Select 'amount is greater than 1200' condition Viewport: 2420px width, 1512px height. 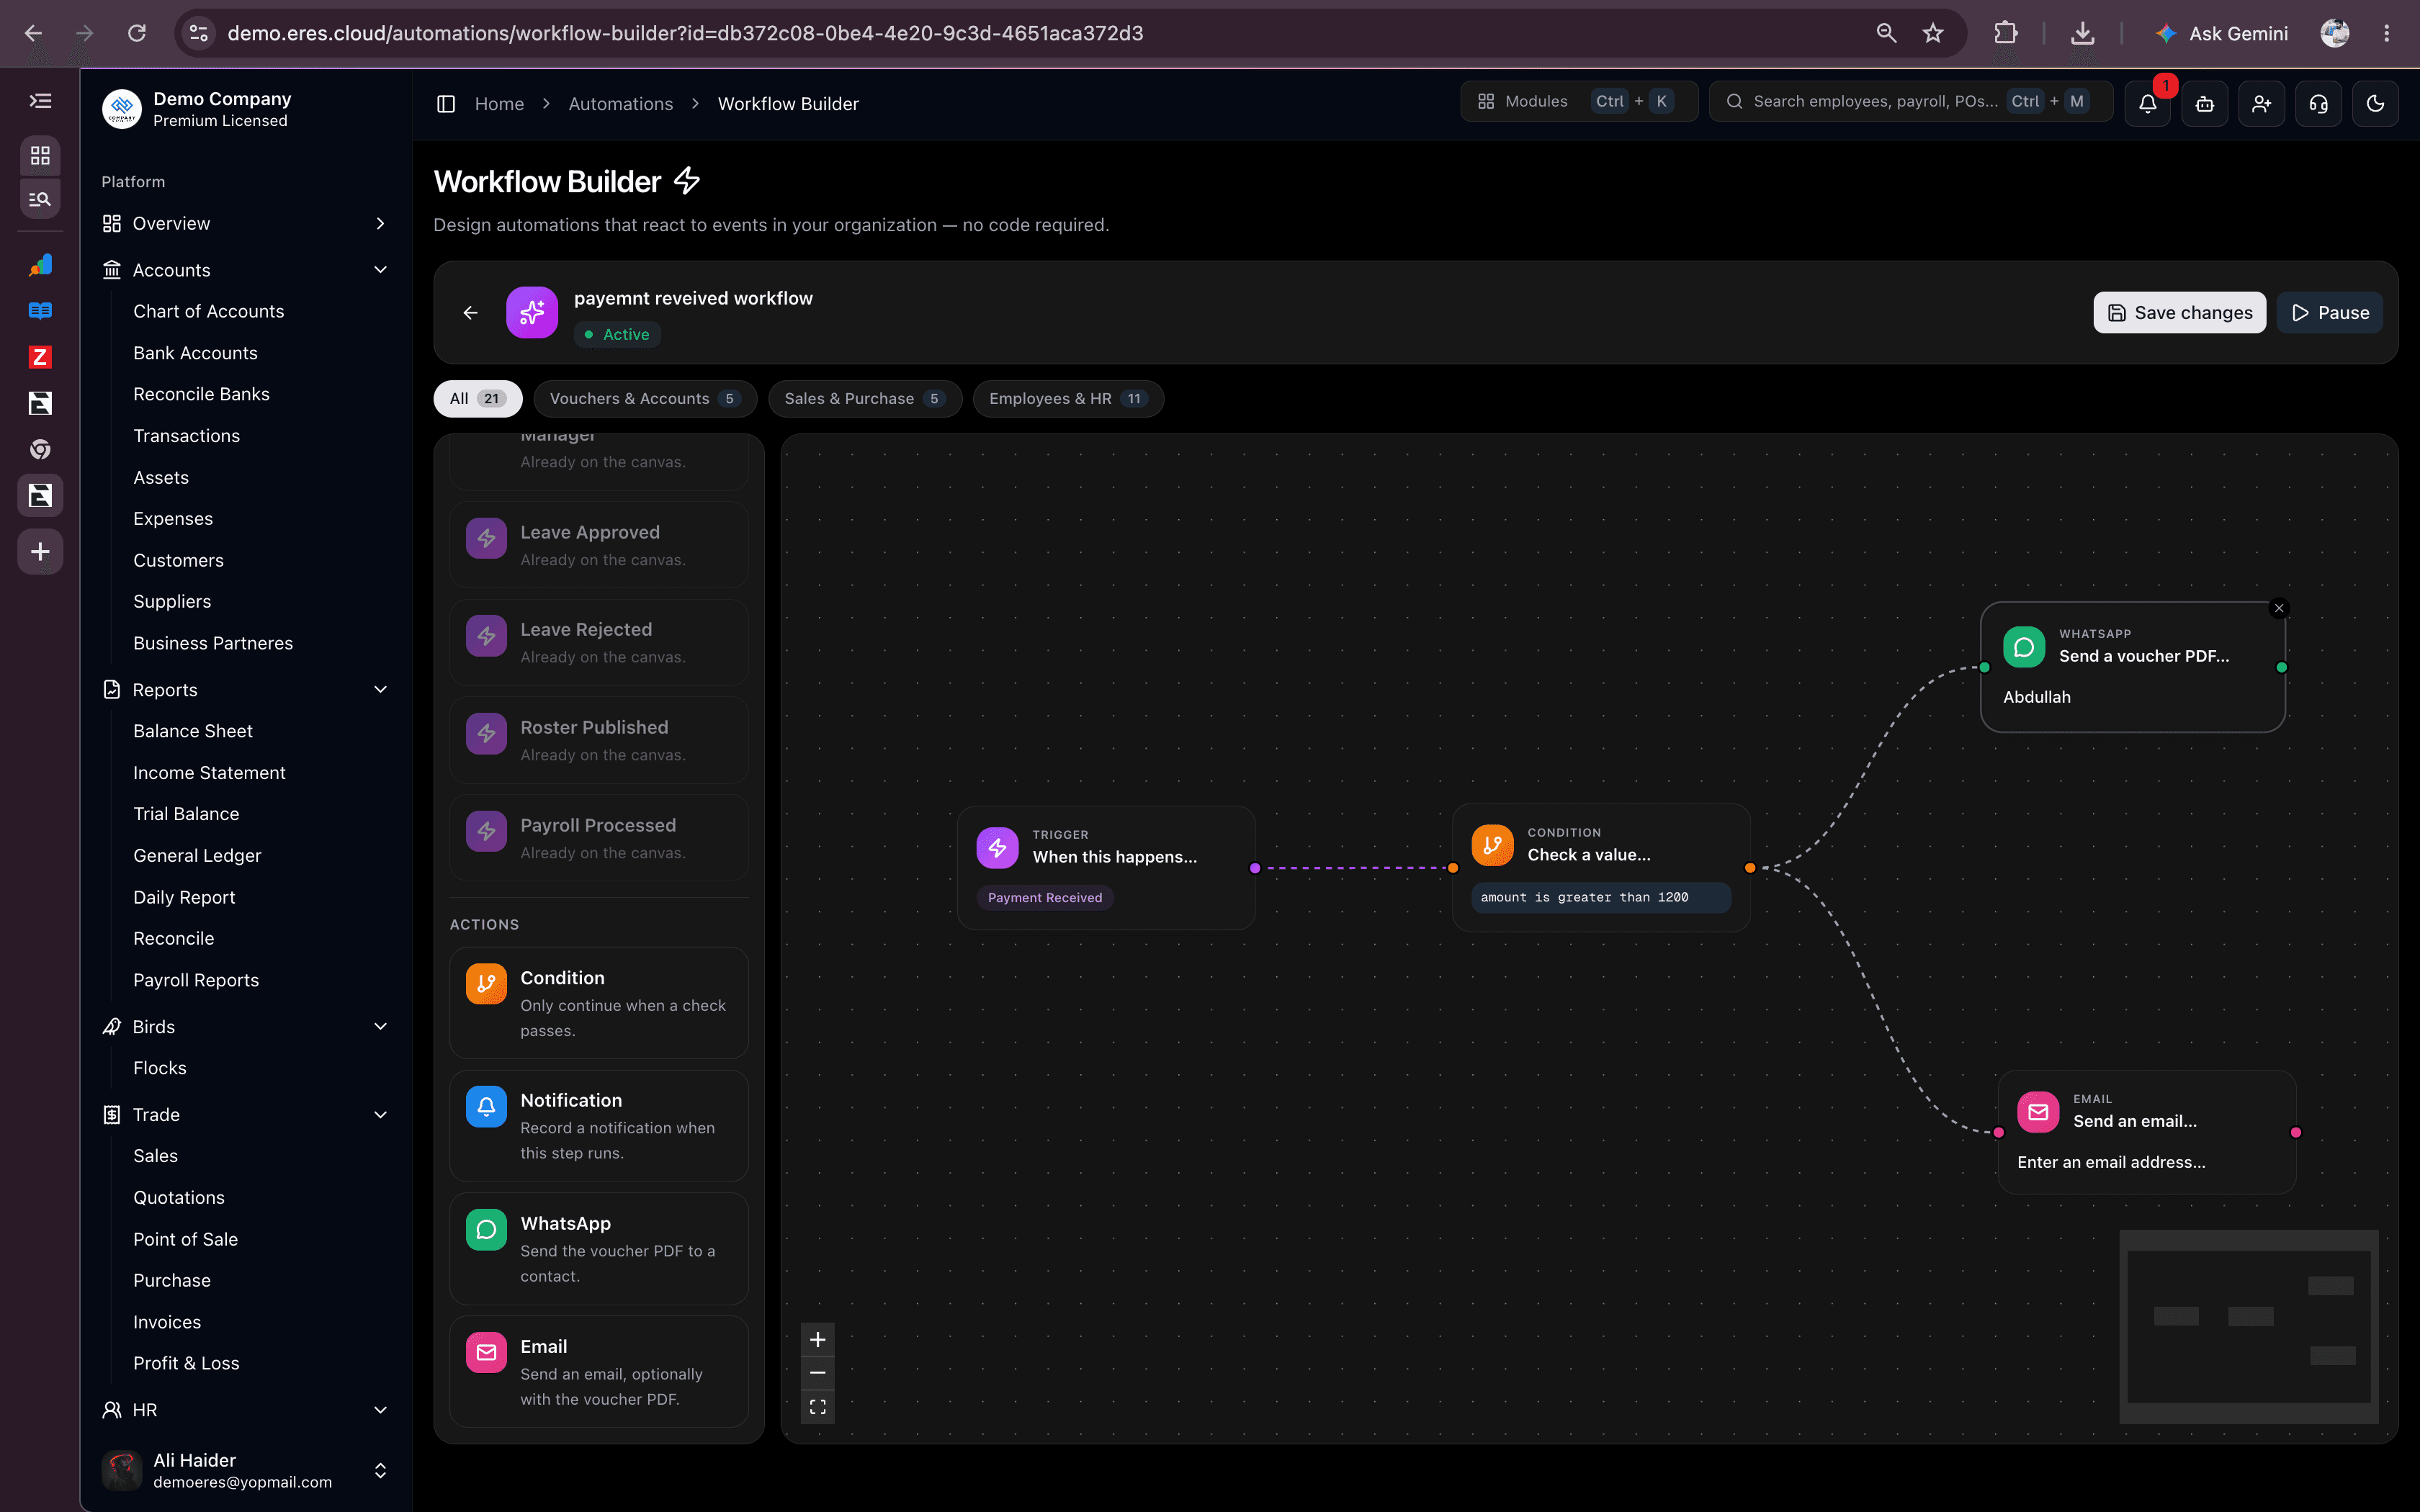click(1600, 897)
